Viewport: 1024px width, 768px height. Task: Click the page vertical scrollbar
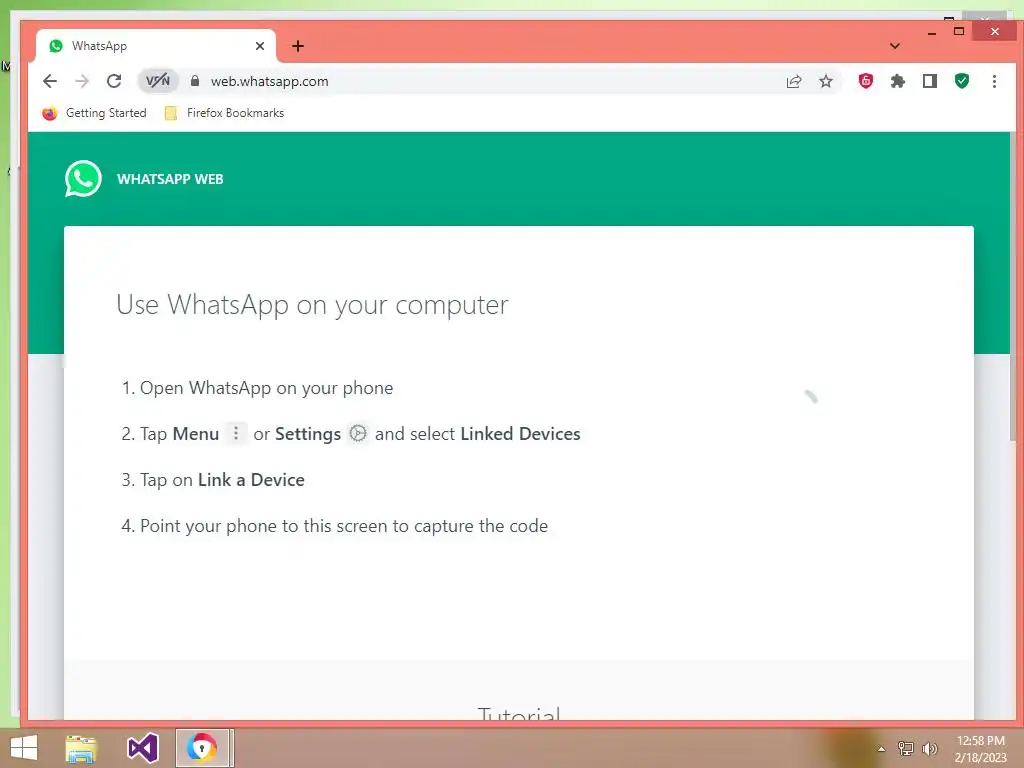[1015, 287]
